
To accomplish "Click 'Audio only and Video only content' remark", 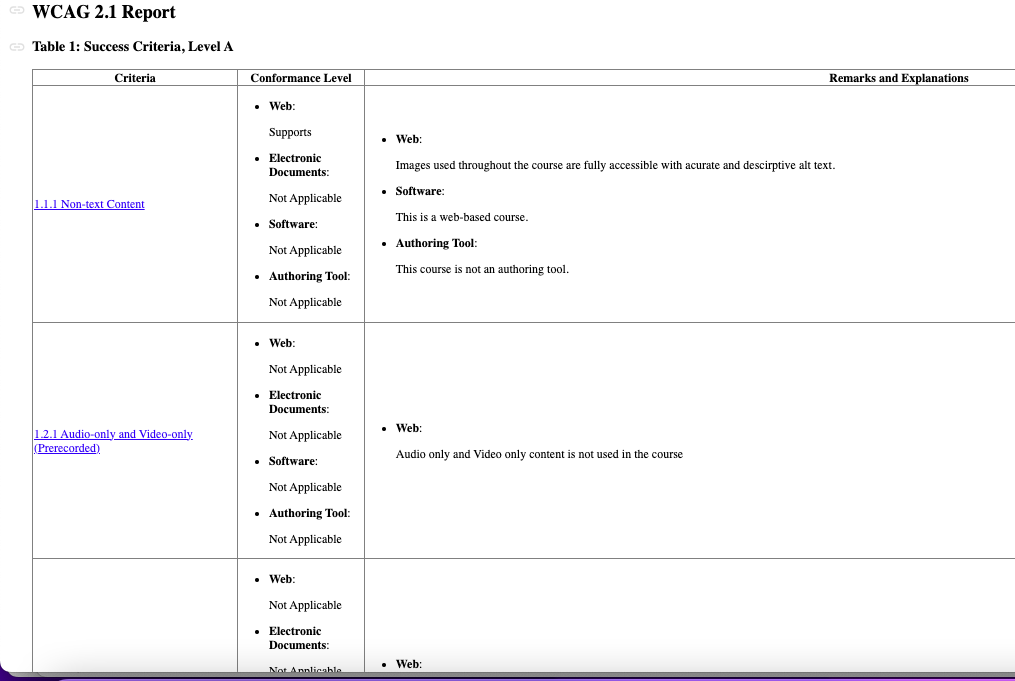I will click(x=539, y=454).
